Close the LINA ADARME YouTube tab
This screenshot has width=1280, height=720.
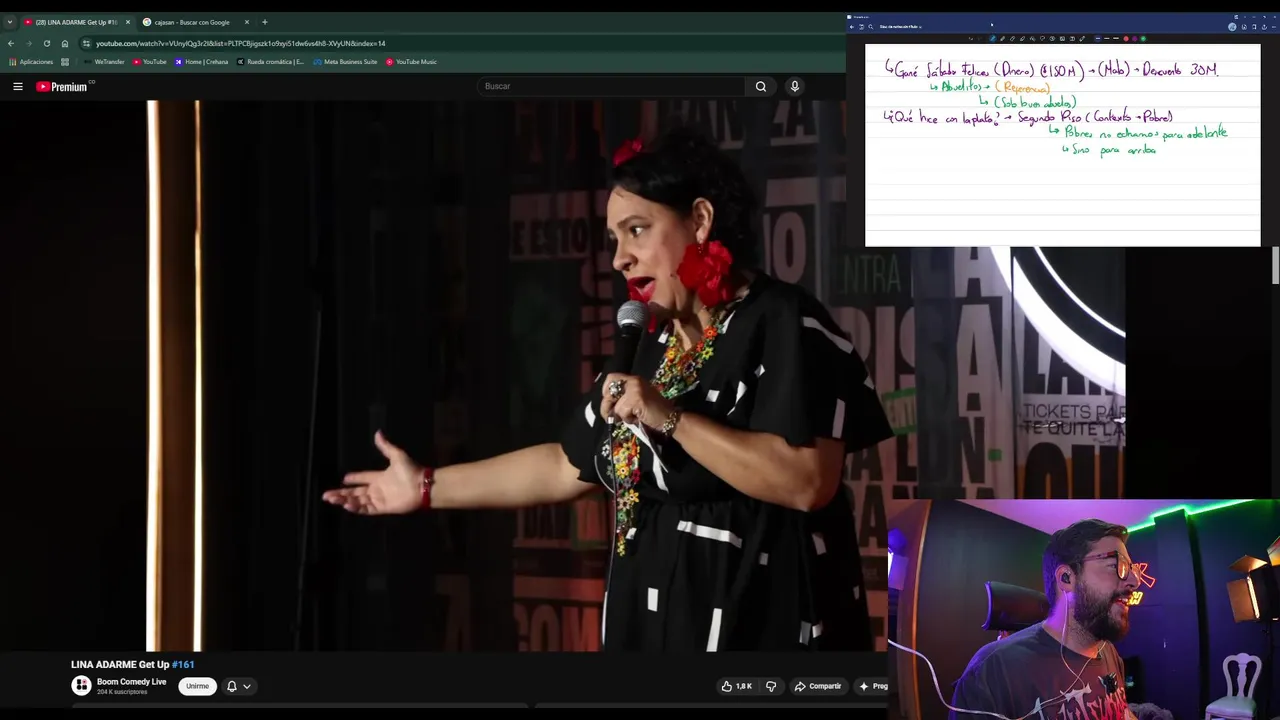click(x=127, y=22)
